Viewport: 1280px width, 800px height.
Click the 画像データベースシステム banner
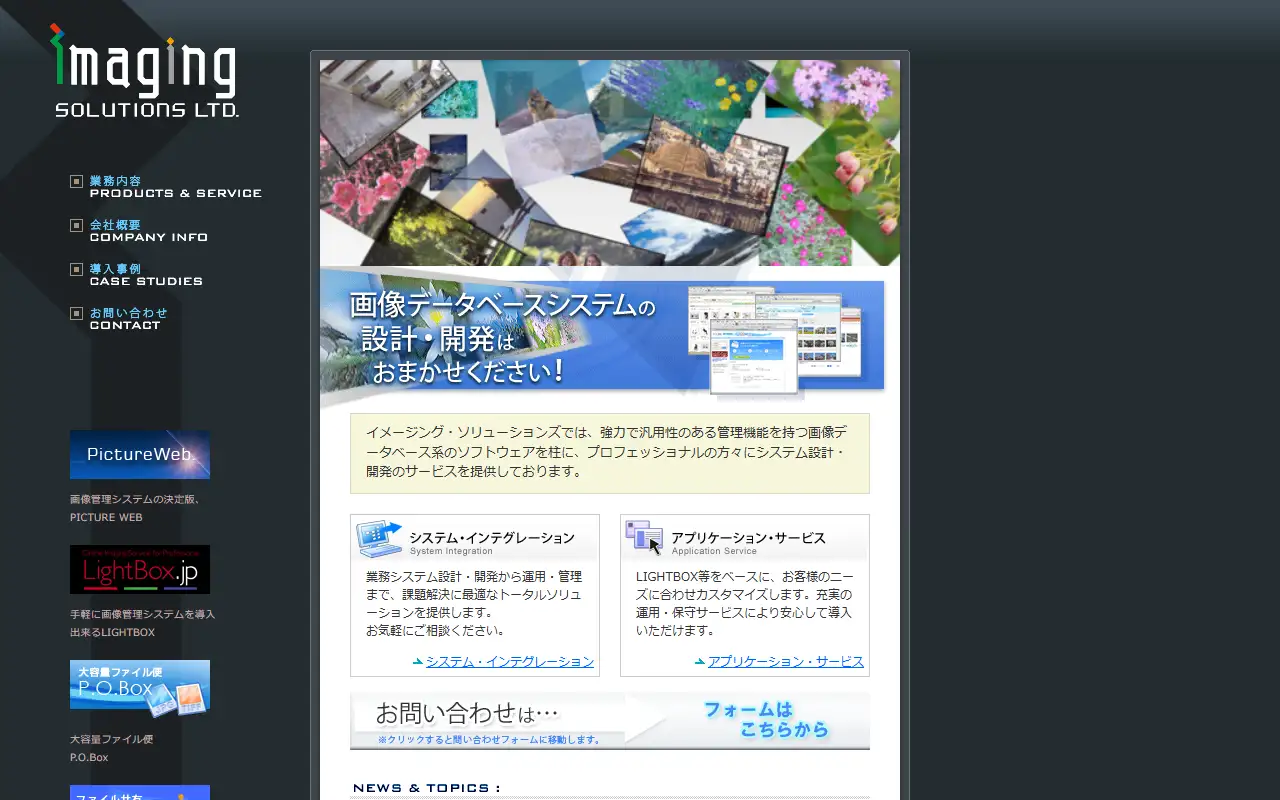pyautogui.click(x=603, y=337)
